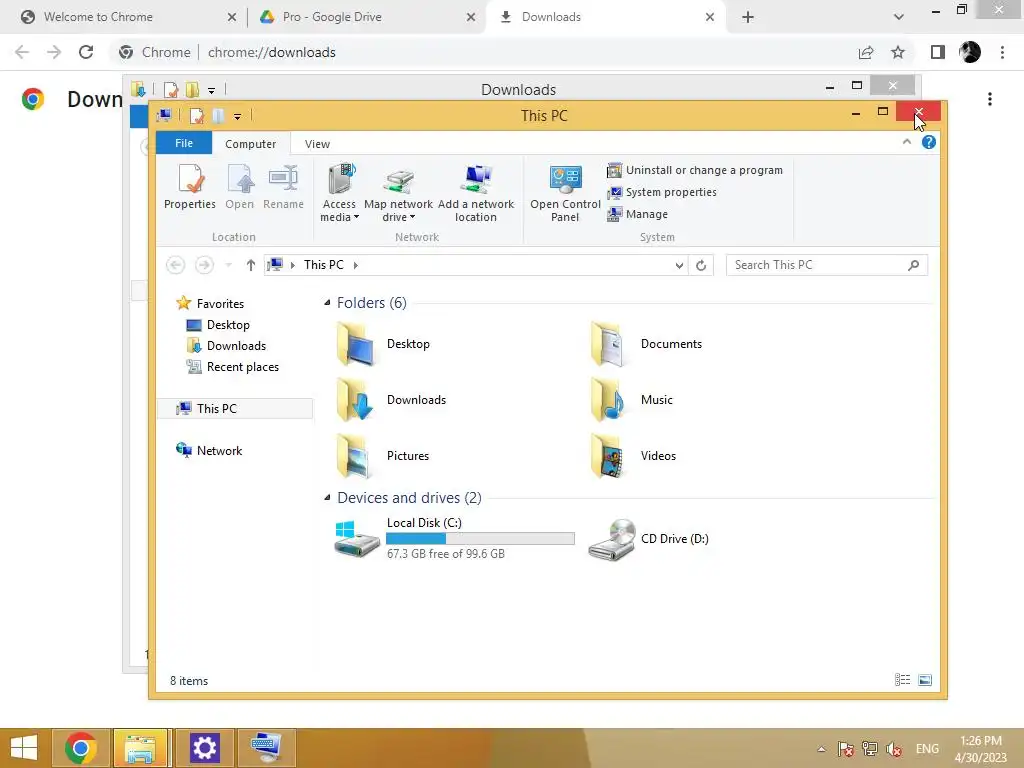The height and width of the screenshot is (768, 1024).
Task: Open System properties
Action: tap(662, 192)
